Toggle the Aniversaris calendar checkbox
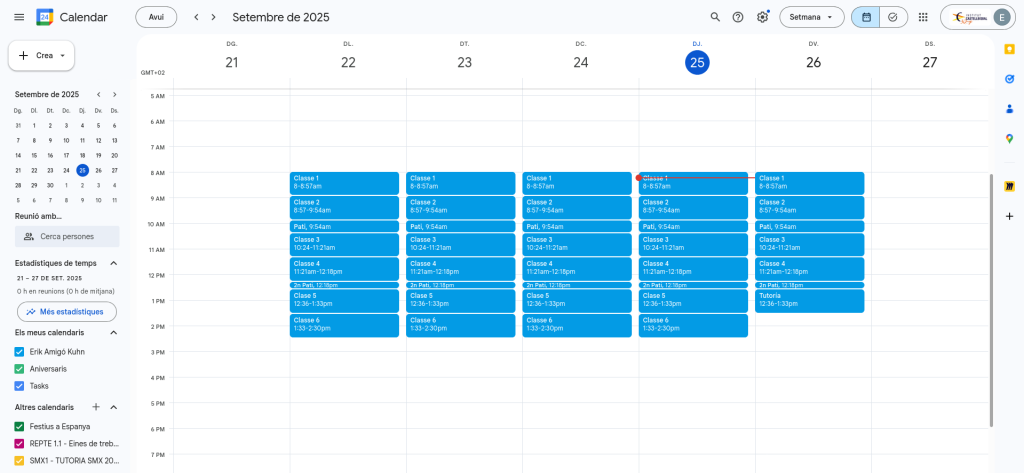Screen dimensions: 1024x473 pyautogui.click(x=19, y=369)
